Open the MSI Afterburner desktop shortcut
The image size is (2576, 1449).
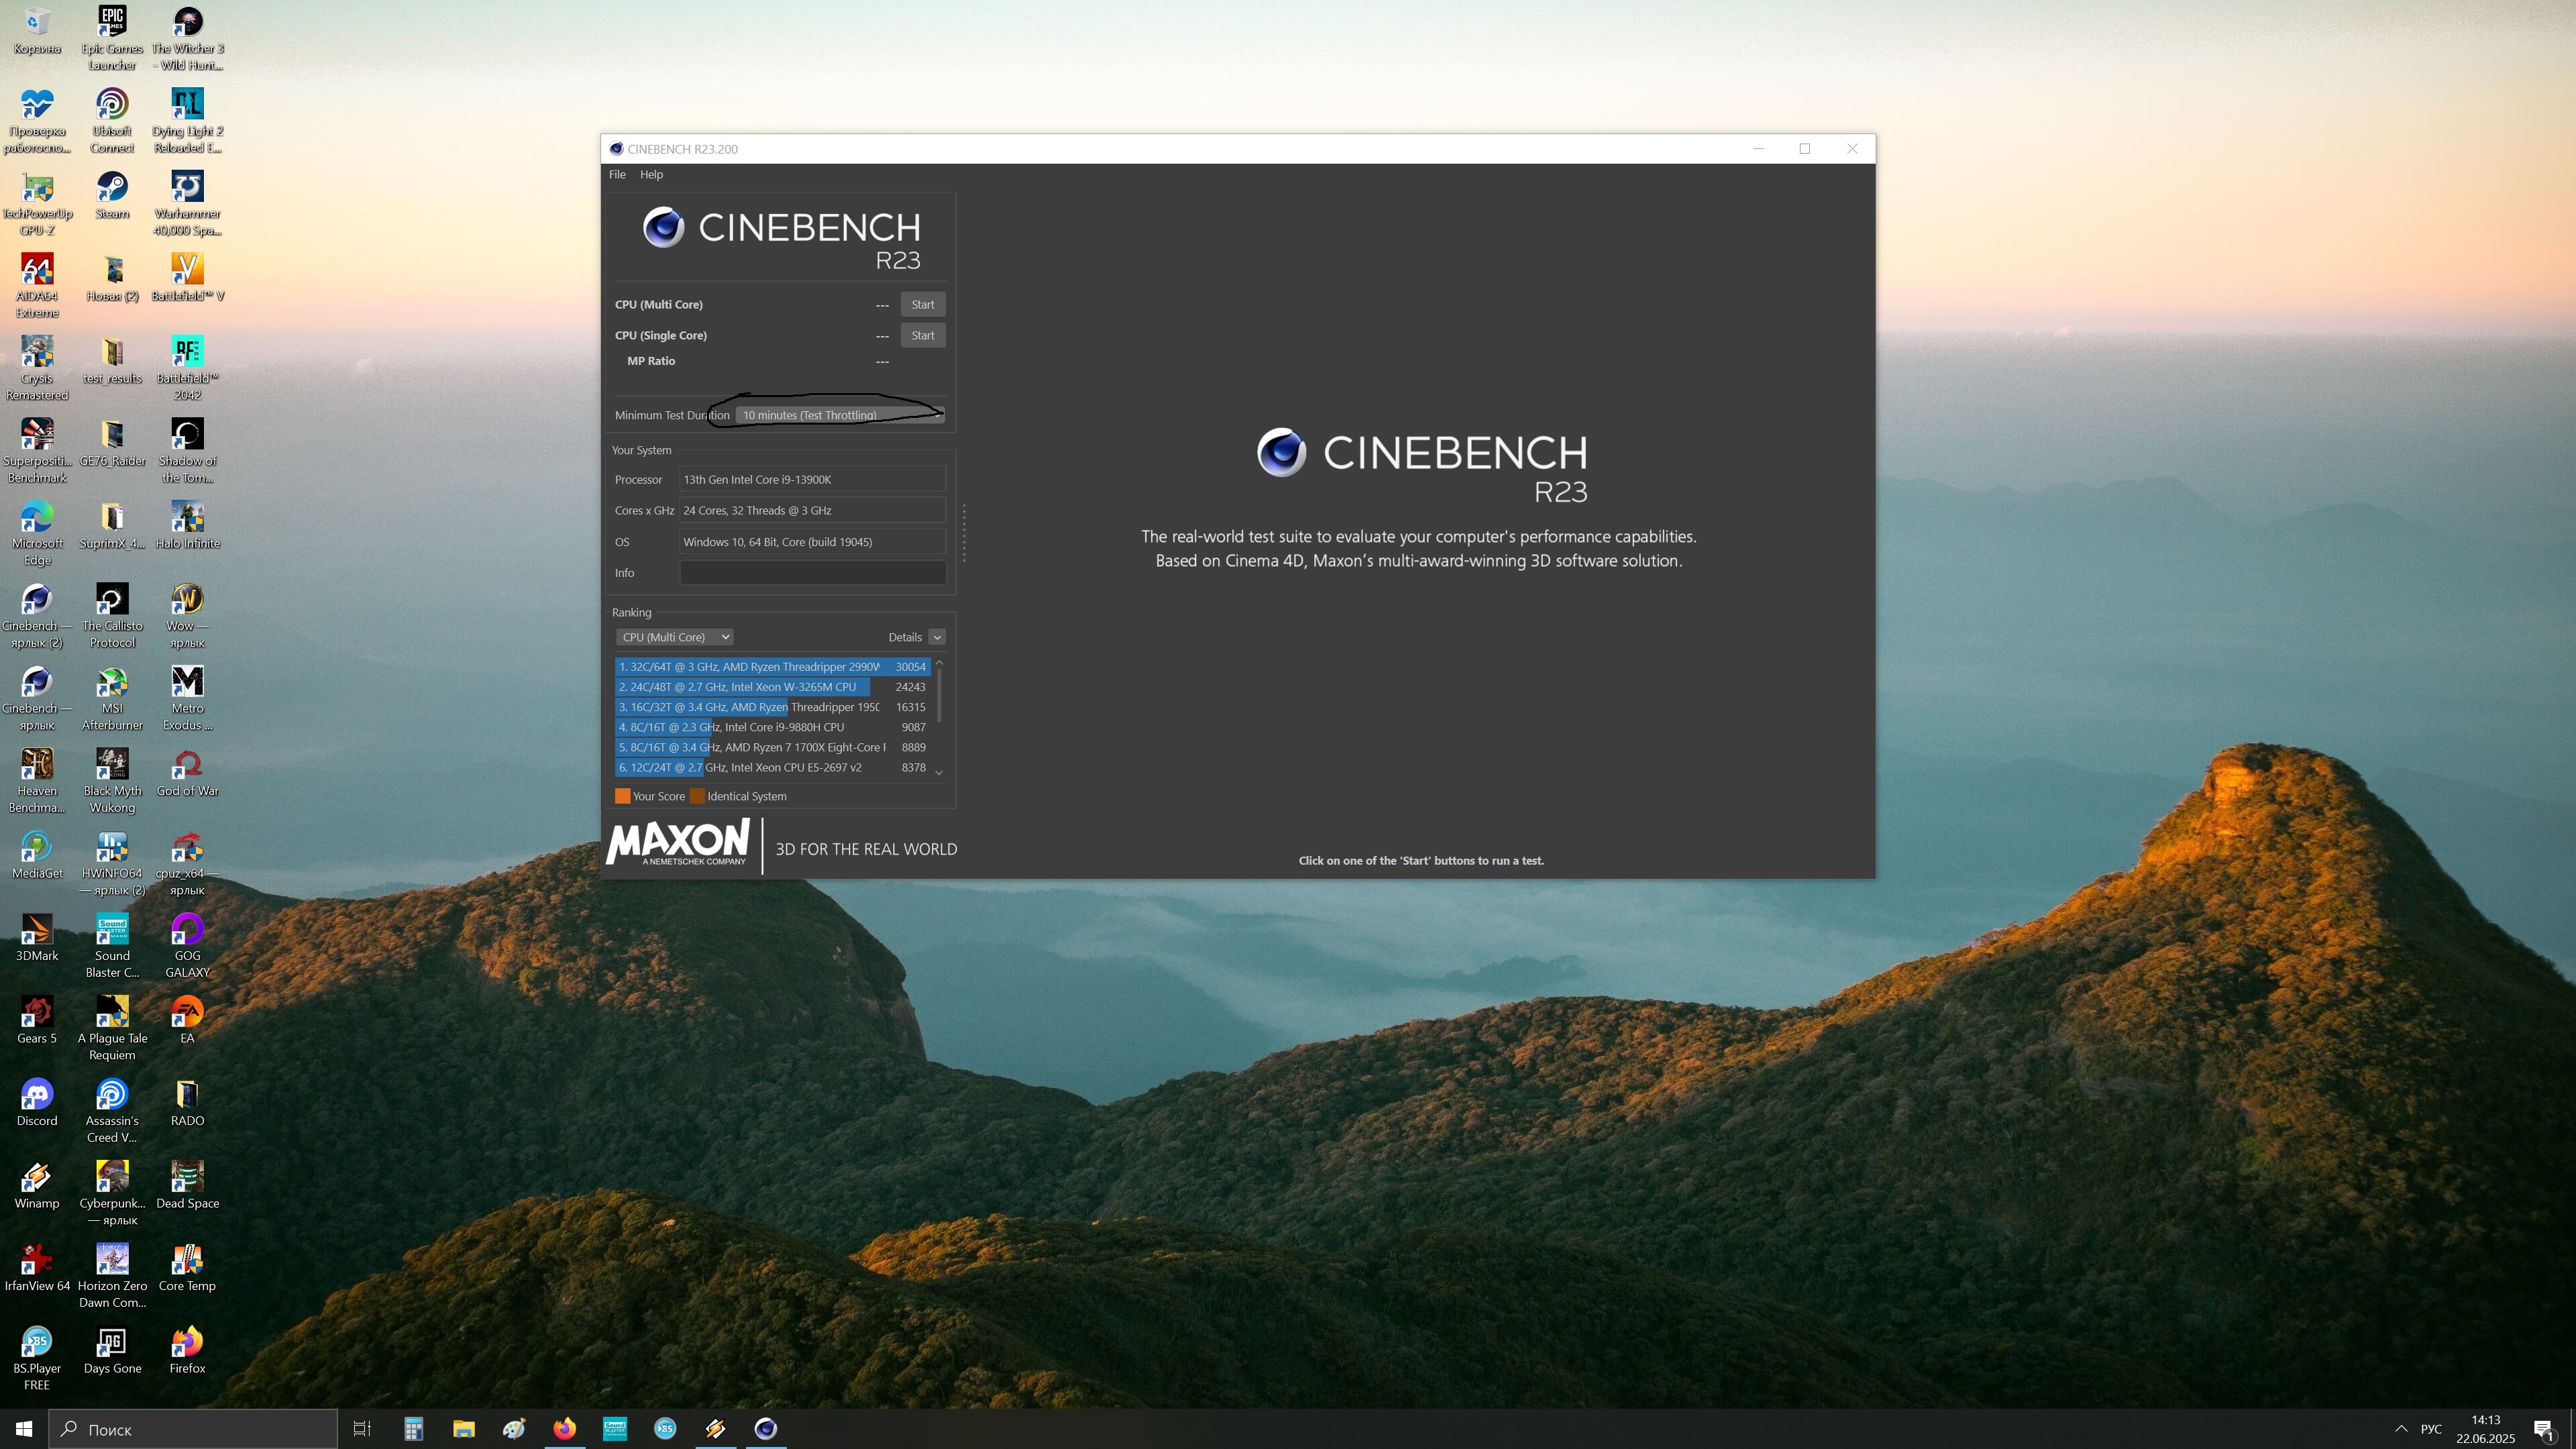pos(112,683)
